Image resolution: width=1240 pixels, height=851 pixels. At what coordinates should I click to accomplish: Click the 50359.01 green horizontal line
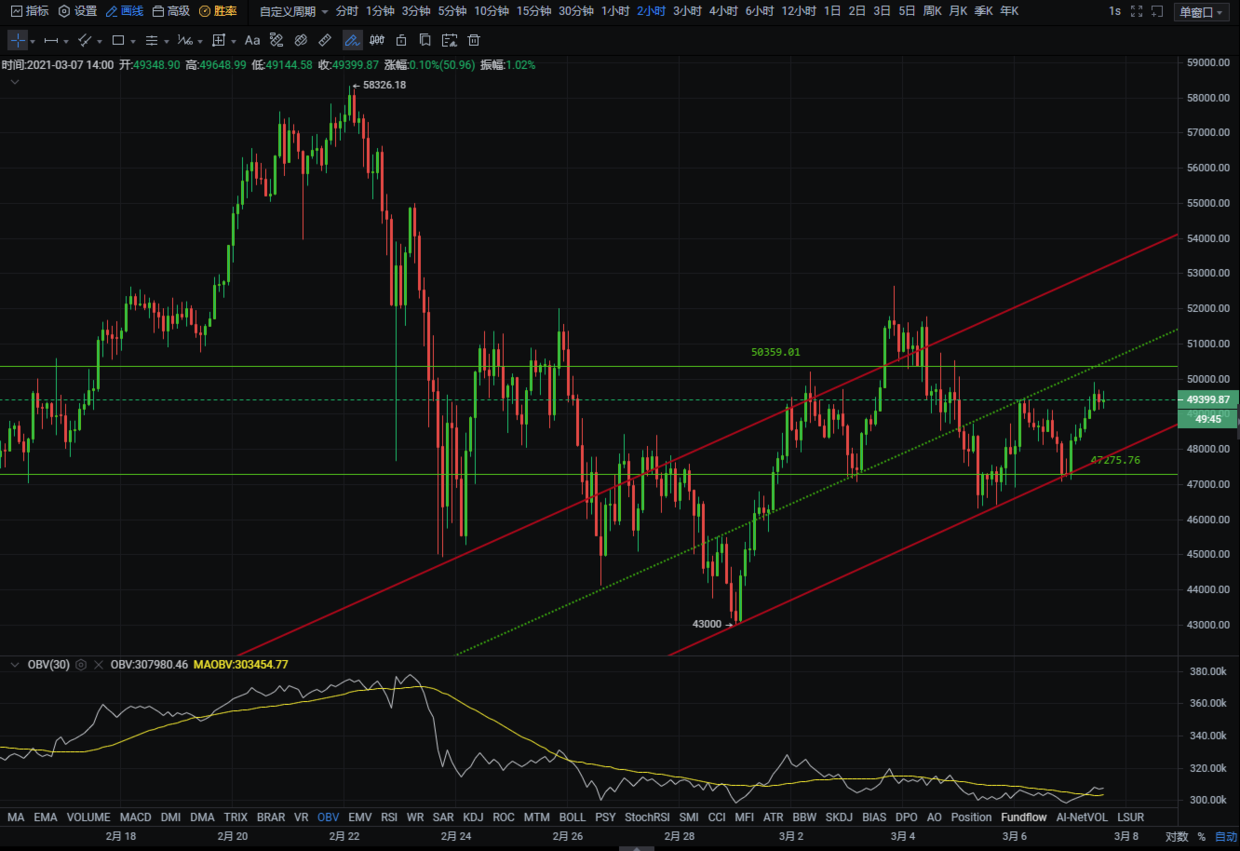pos(600,367)
